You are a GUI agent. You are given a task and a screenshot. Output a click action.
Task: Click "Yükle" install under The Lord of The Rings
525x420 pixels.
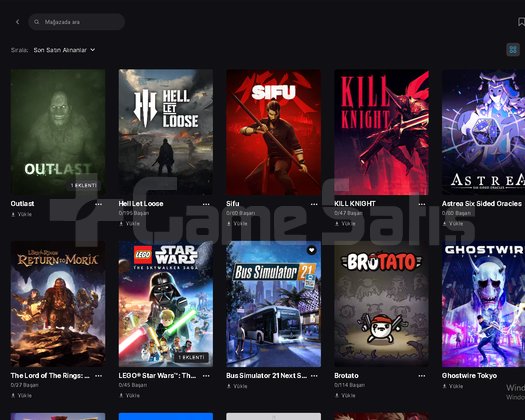tap(22, 396)
